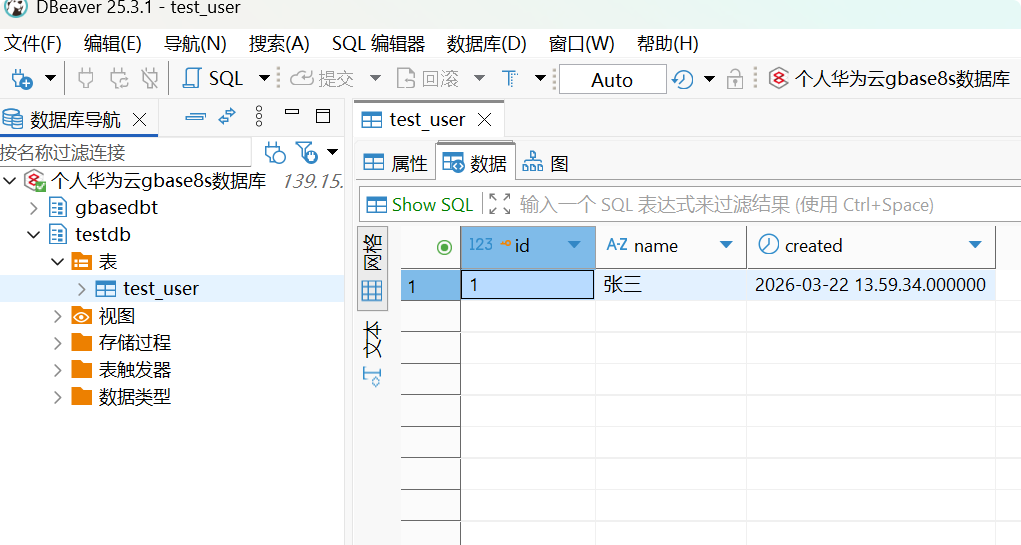1021x545 pixels.
Task: Open the navigator three-dot view menu
Action: pos(259,116)
